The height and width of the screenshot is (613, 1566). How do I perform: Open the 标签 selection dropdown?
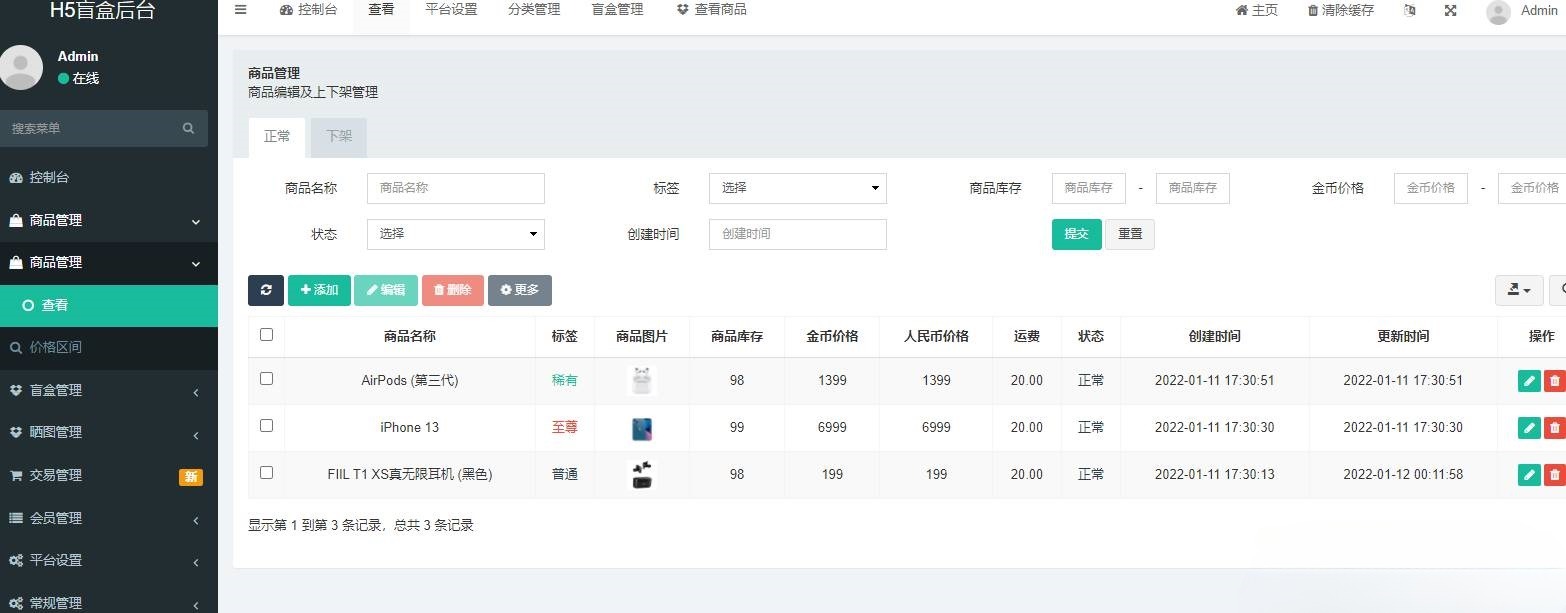[797, 188]
